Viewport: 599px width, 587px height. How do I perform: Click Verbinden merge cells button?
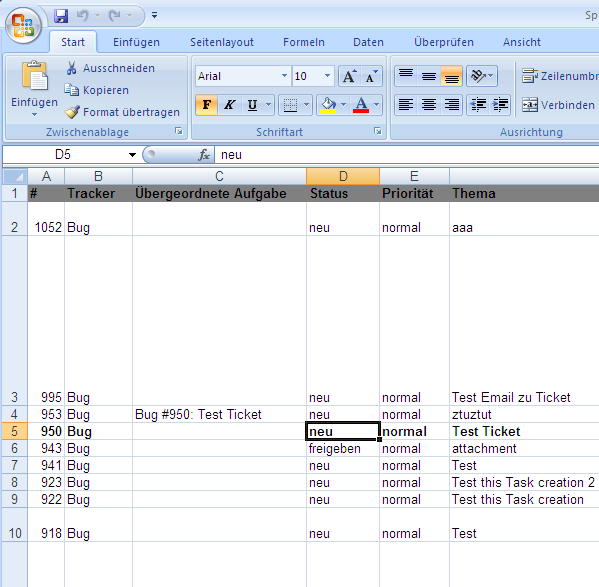click(560, 105)
